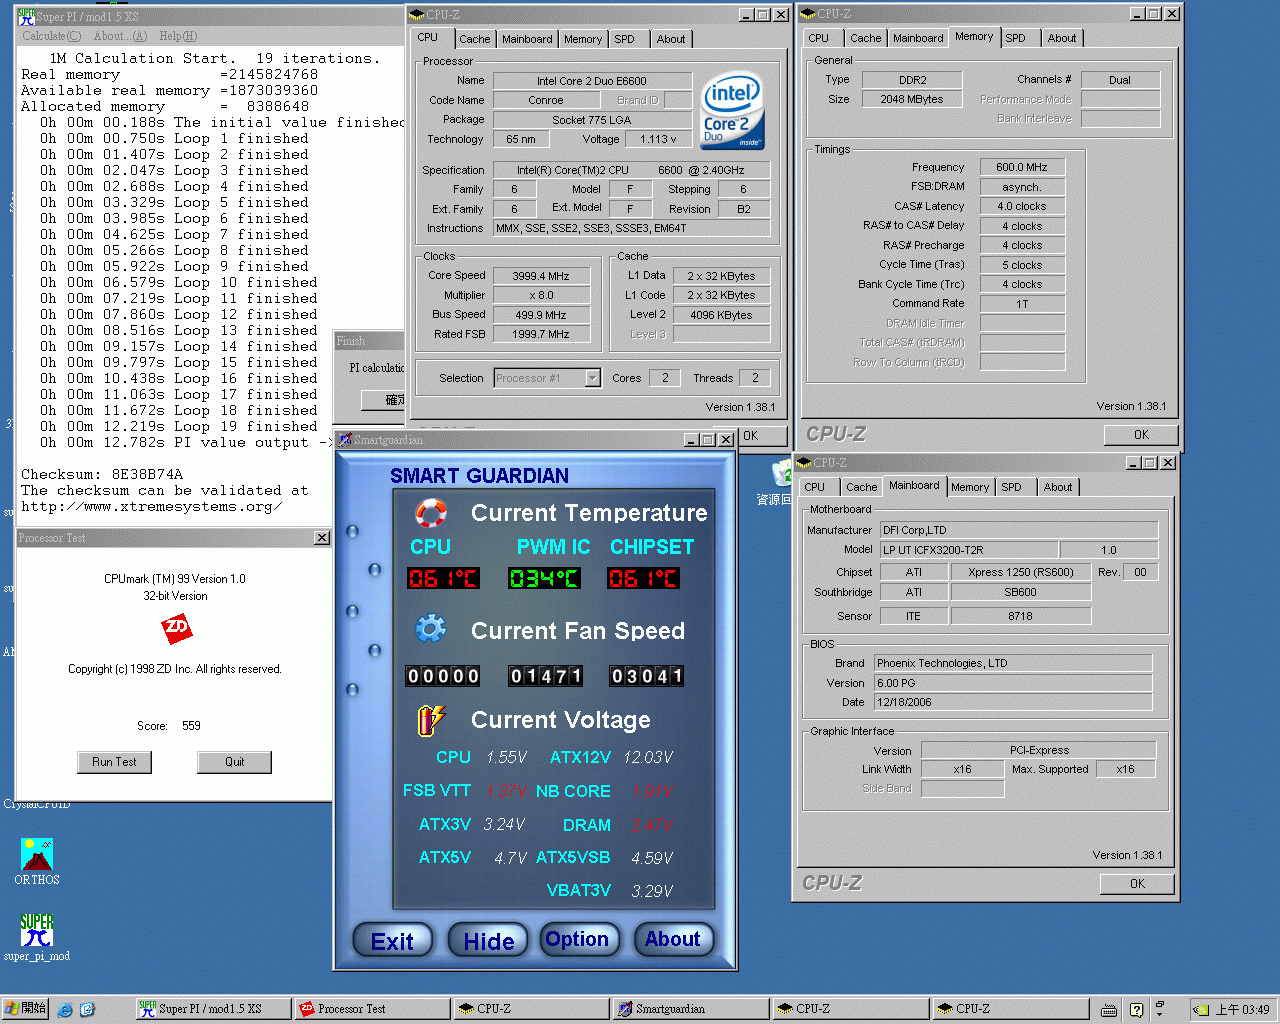1280x1024 pixels.
Task: Switch to Memory tab in top-left CPU-Z
Action: pyautogui.click(x=583, y=39)
